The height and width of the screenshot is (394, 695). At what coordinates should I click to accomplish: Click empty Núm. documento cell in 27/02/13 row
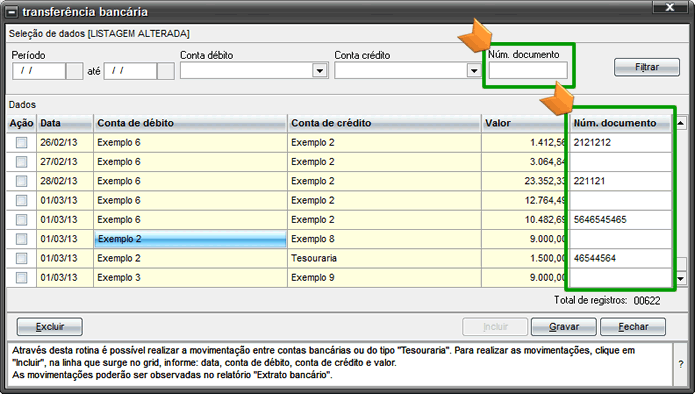pos(621,162)
